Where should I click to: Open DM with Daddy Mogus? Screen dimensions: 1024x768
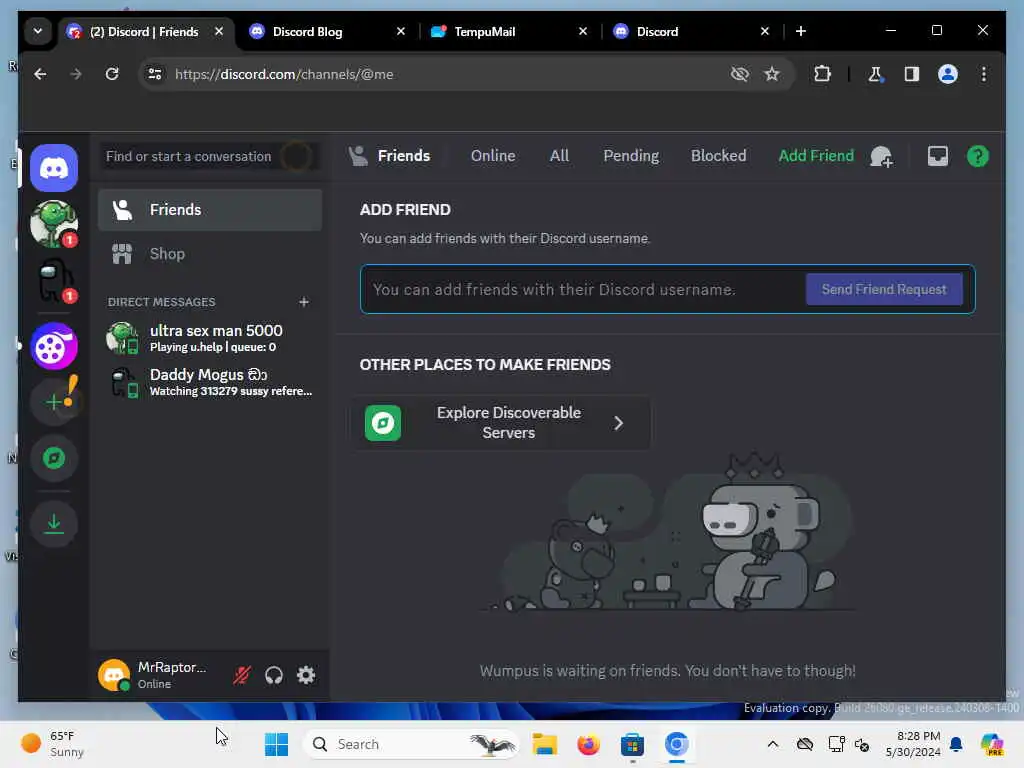click(x=210, y=382)
